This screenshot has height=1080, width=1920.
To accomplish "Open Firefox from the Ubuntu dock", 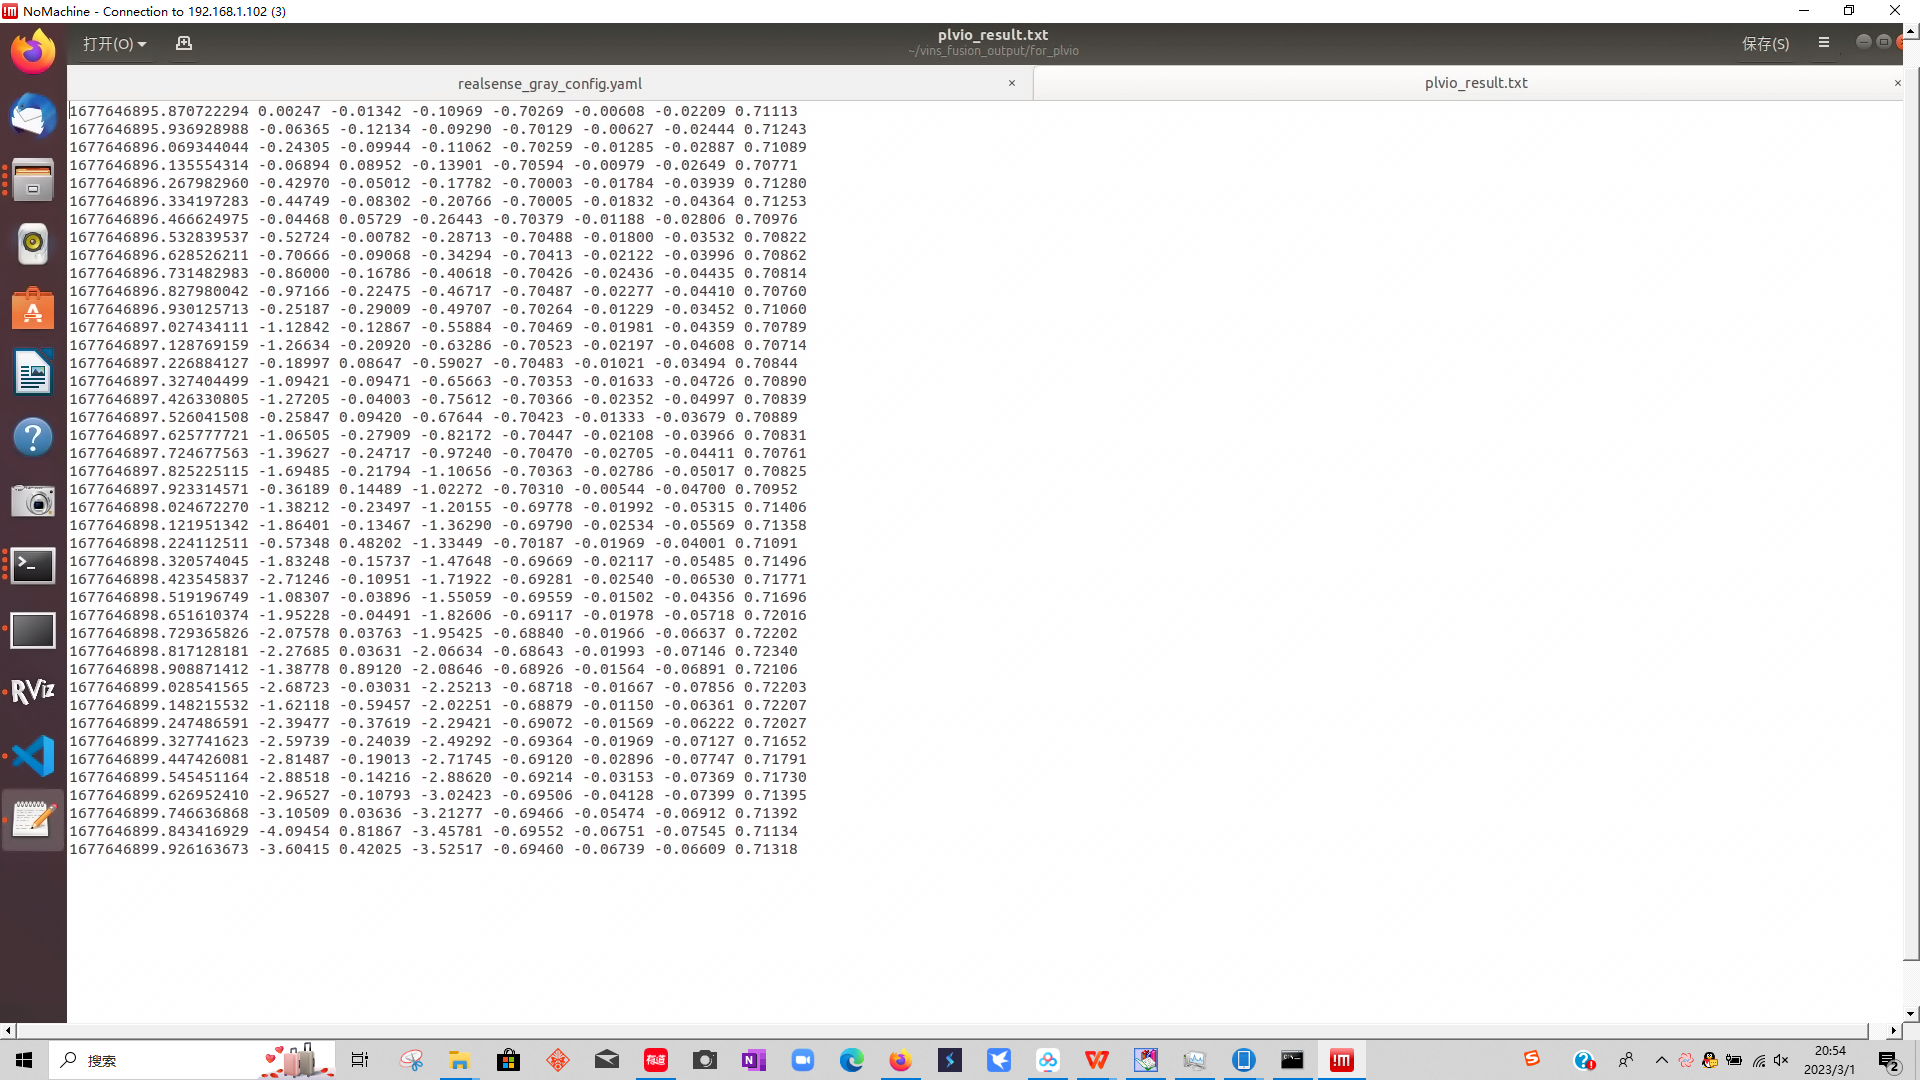I will pos(33,52).
